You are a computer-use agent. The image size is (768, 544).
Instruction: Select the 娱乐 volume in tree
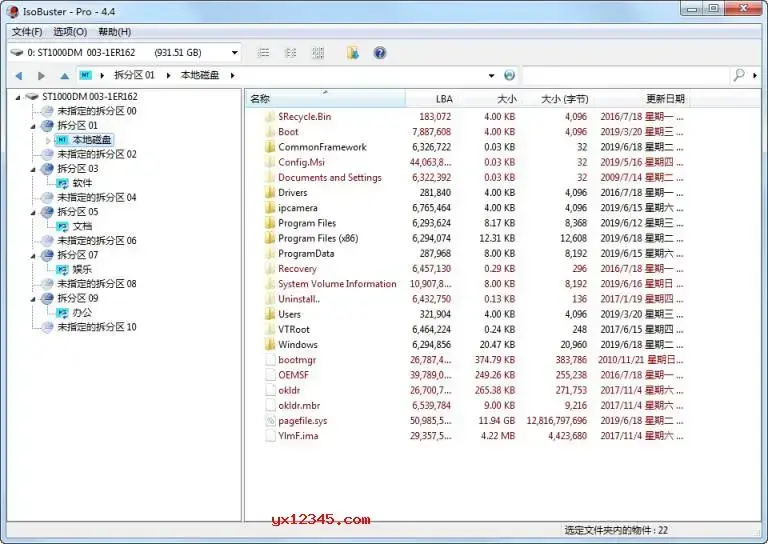(x=82, y=269)
